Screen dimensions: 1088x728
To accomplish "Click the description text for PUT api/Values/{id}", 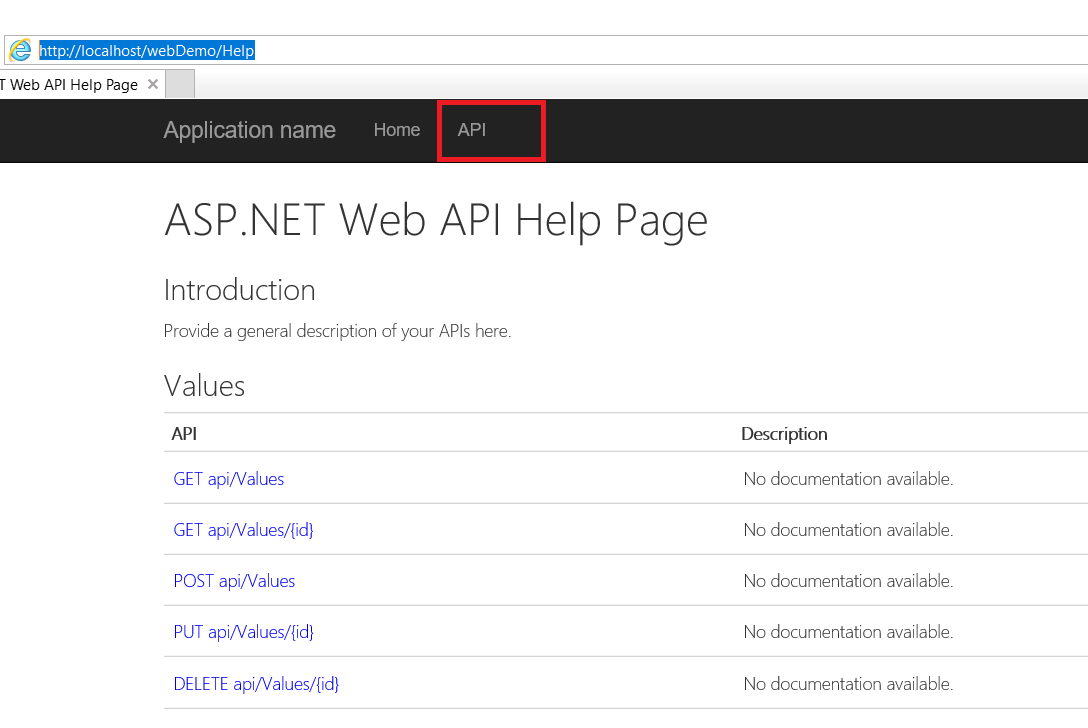I will [x=848, y=632].
